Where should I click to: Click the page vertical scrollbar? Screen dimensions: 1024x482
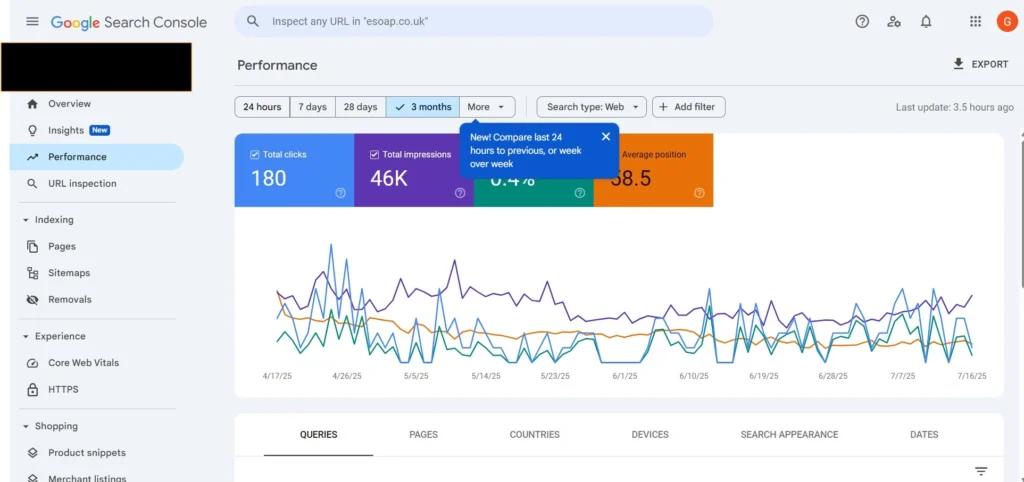pos(1021,210)
